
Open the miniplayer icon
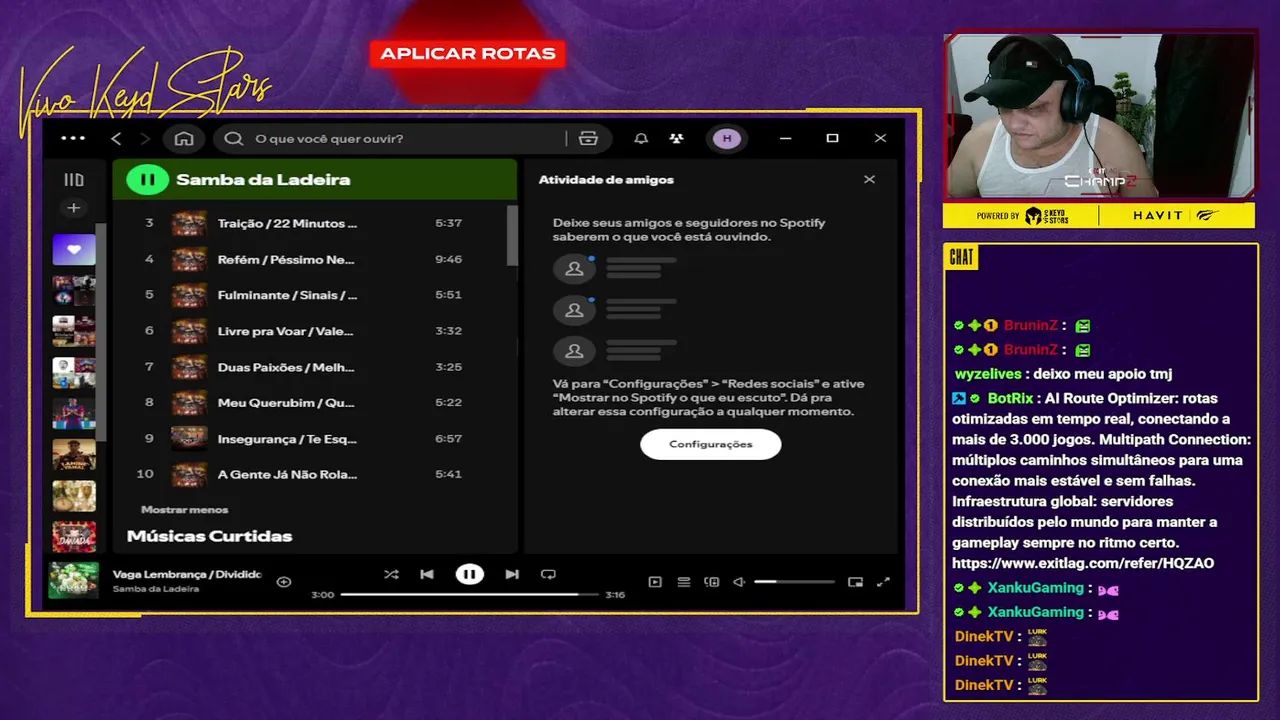tap(855, 581)
